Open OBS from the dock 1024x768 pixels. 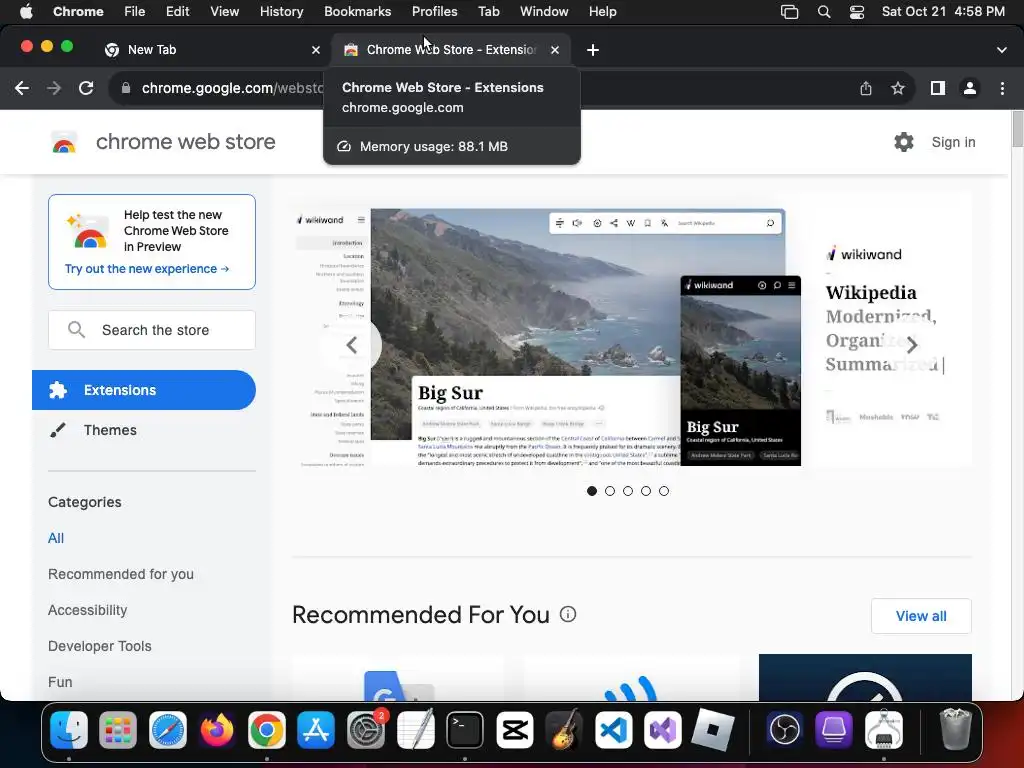tap(784, 729)
